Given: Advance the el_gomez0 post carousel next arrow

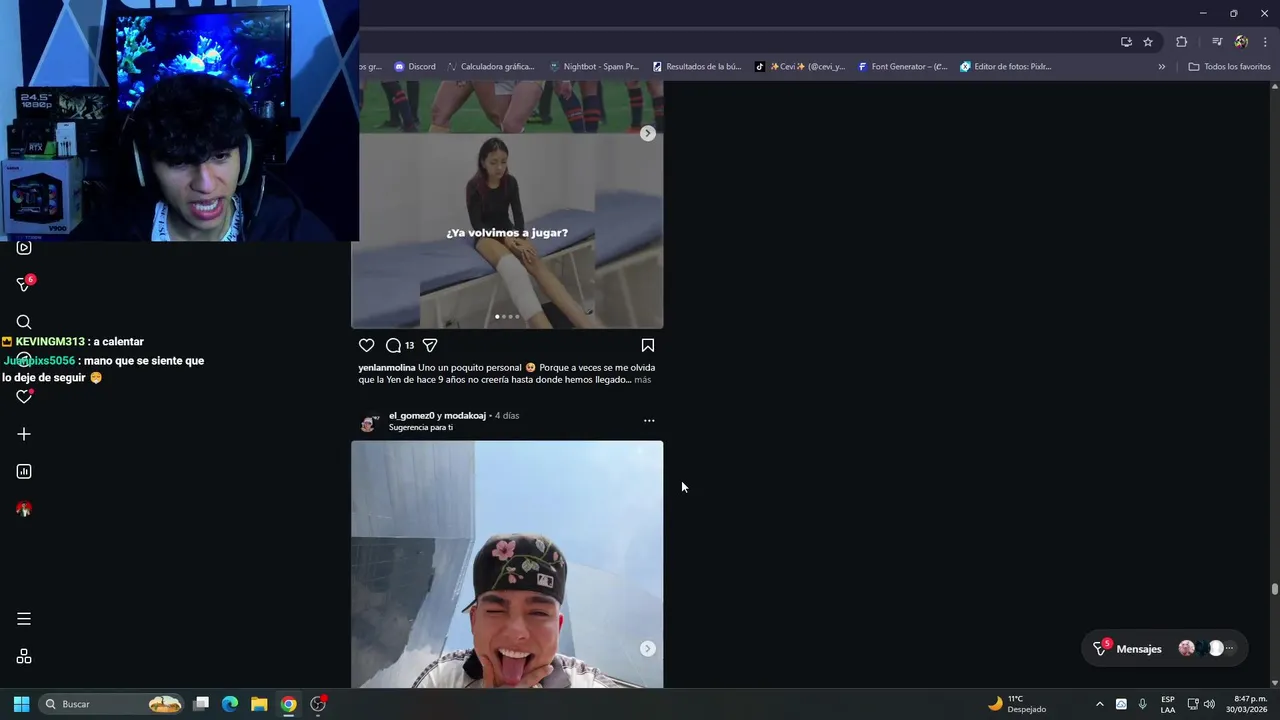Looking at the screenshot, I should pyautogui.click(x=648, y=649).
